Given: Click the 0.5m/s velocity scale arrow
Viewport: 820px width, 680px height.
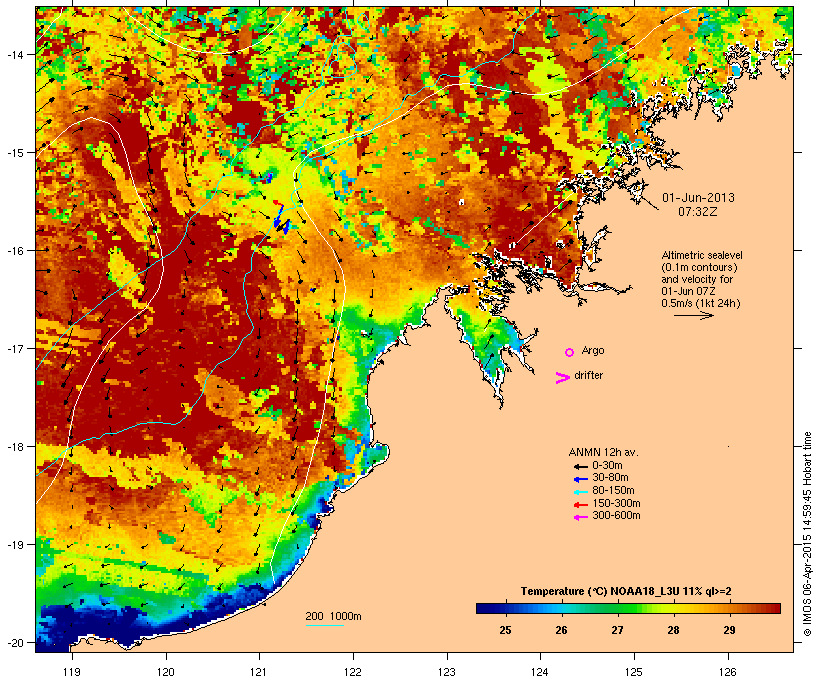Looking at the screenshot, I should tap(693, 315).
